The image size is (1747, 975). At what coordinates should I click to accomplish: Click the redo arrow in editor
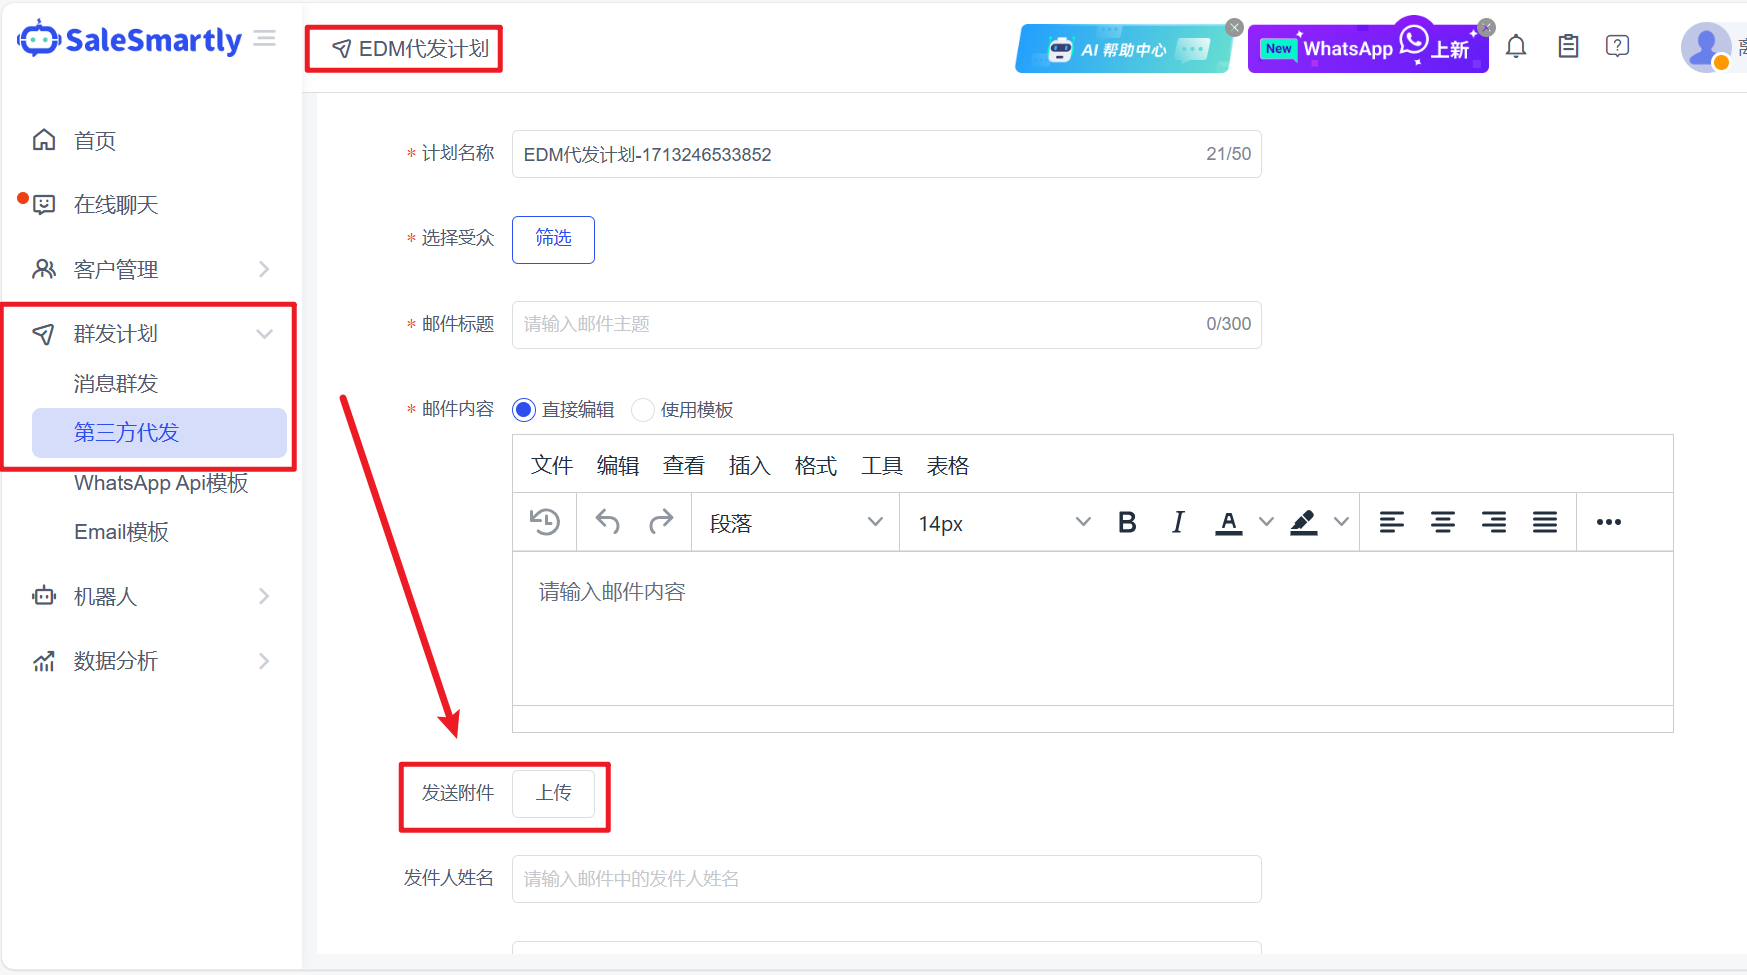pyautogui.click(x=661, y=522)
